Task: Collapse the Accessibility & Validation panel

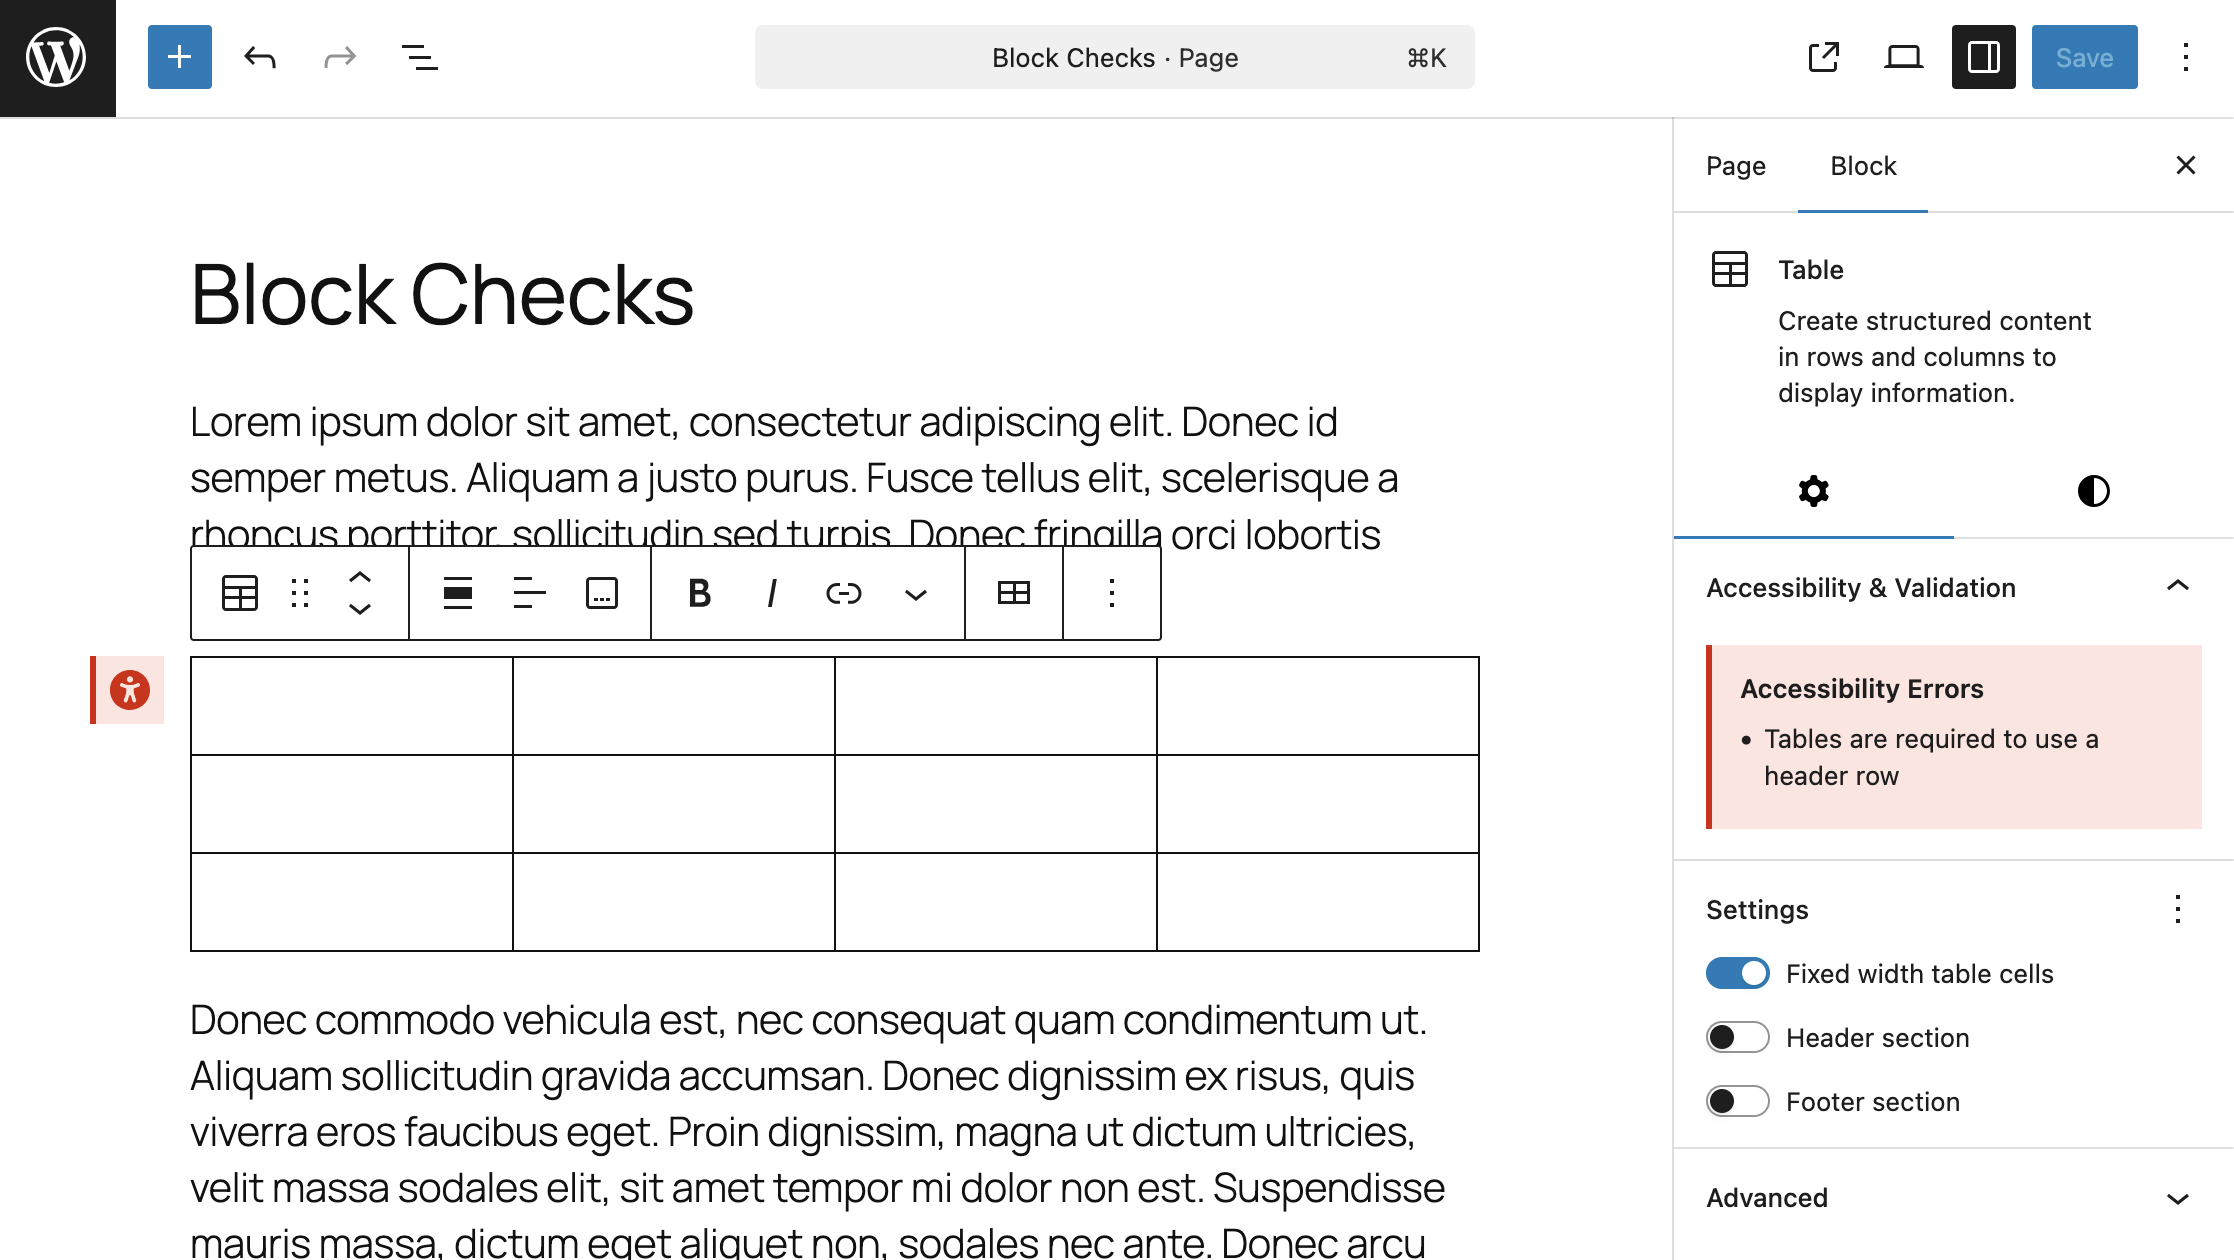Action: tap(2177, 587)
